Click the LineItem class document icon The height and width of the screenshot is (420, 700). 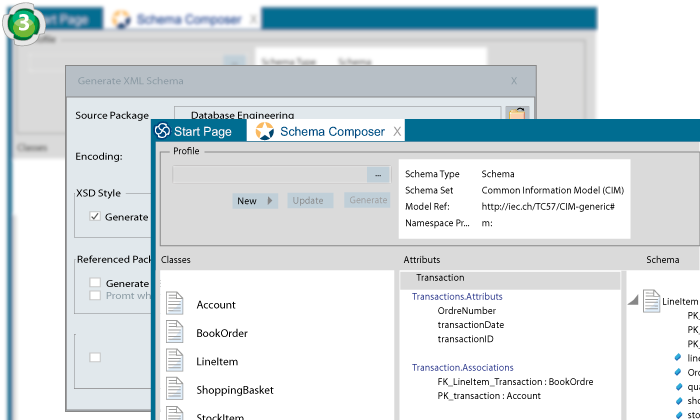pos(175,361)
